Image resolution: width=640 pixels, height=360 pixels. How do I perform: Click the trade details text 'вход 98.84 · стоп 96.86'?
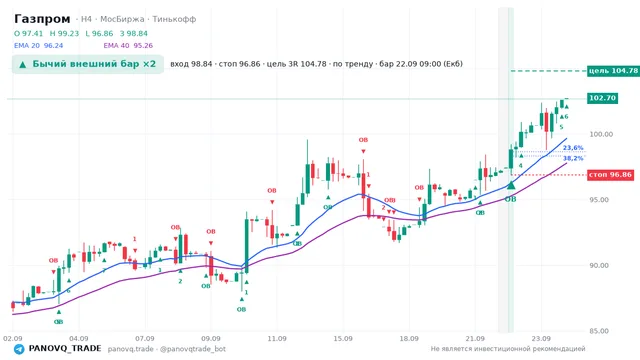(x=215, y=64)
